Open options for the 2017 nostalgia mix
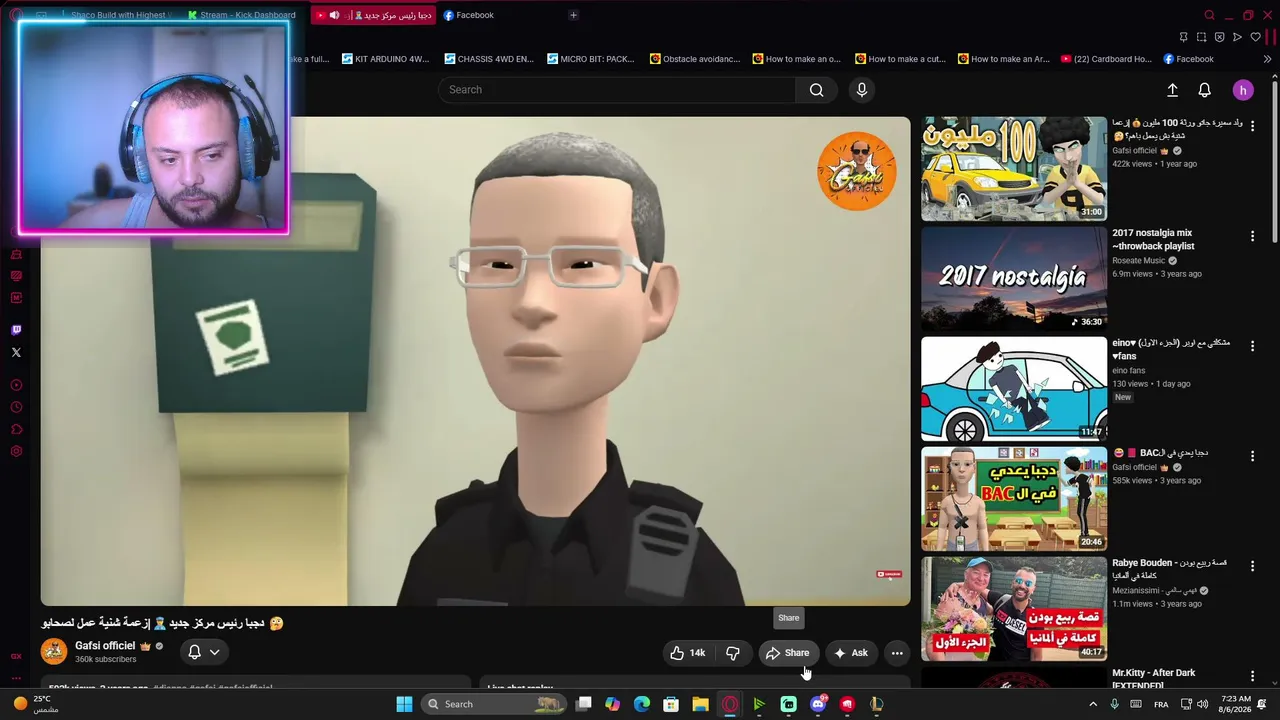The height and width of the screenshot is (720, 1280). (1252, 236)
